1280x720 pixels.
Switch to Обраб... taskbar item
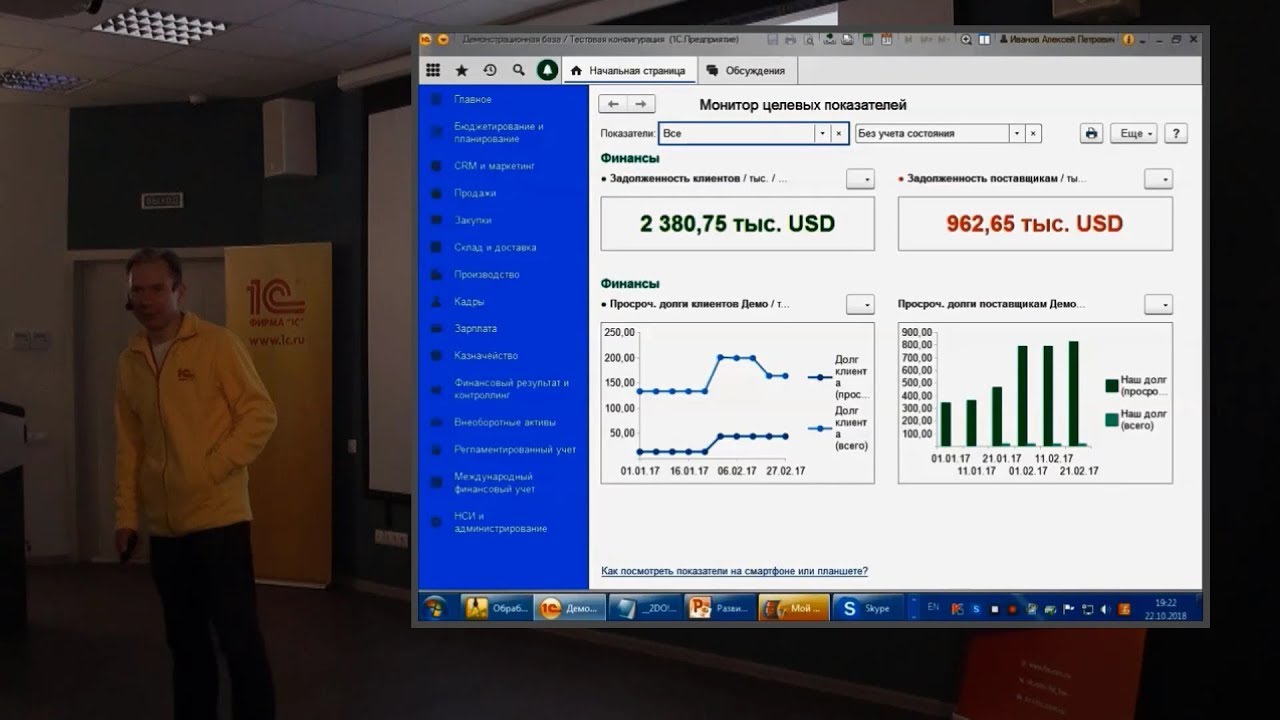click(496, 607)
